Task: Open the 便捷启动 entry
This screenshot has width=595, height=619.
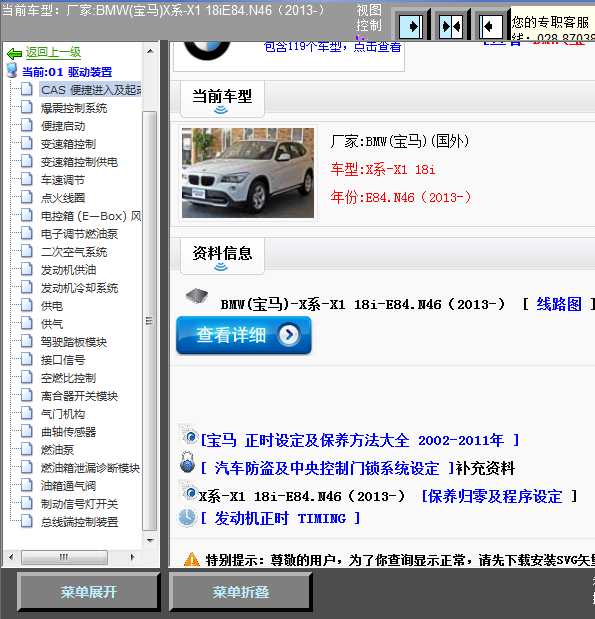Action: tap(63, 126)
